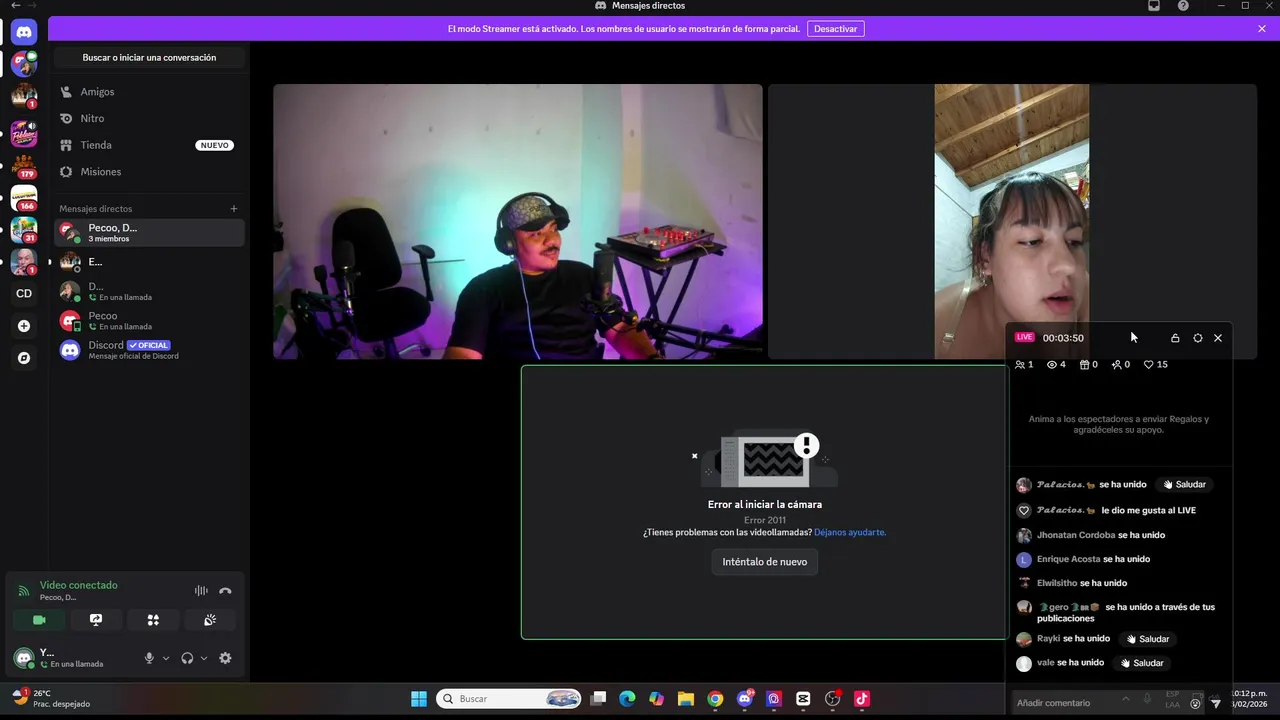1280x720 pixels.
Task: Click Elwilsitho se ha unido message
Action: [1082, 583]
